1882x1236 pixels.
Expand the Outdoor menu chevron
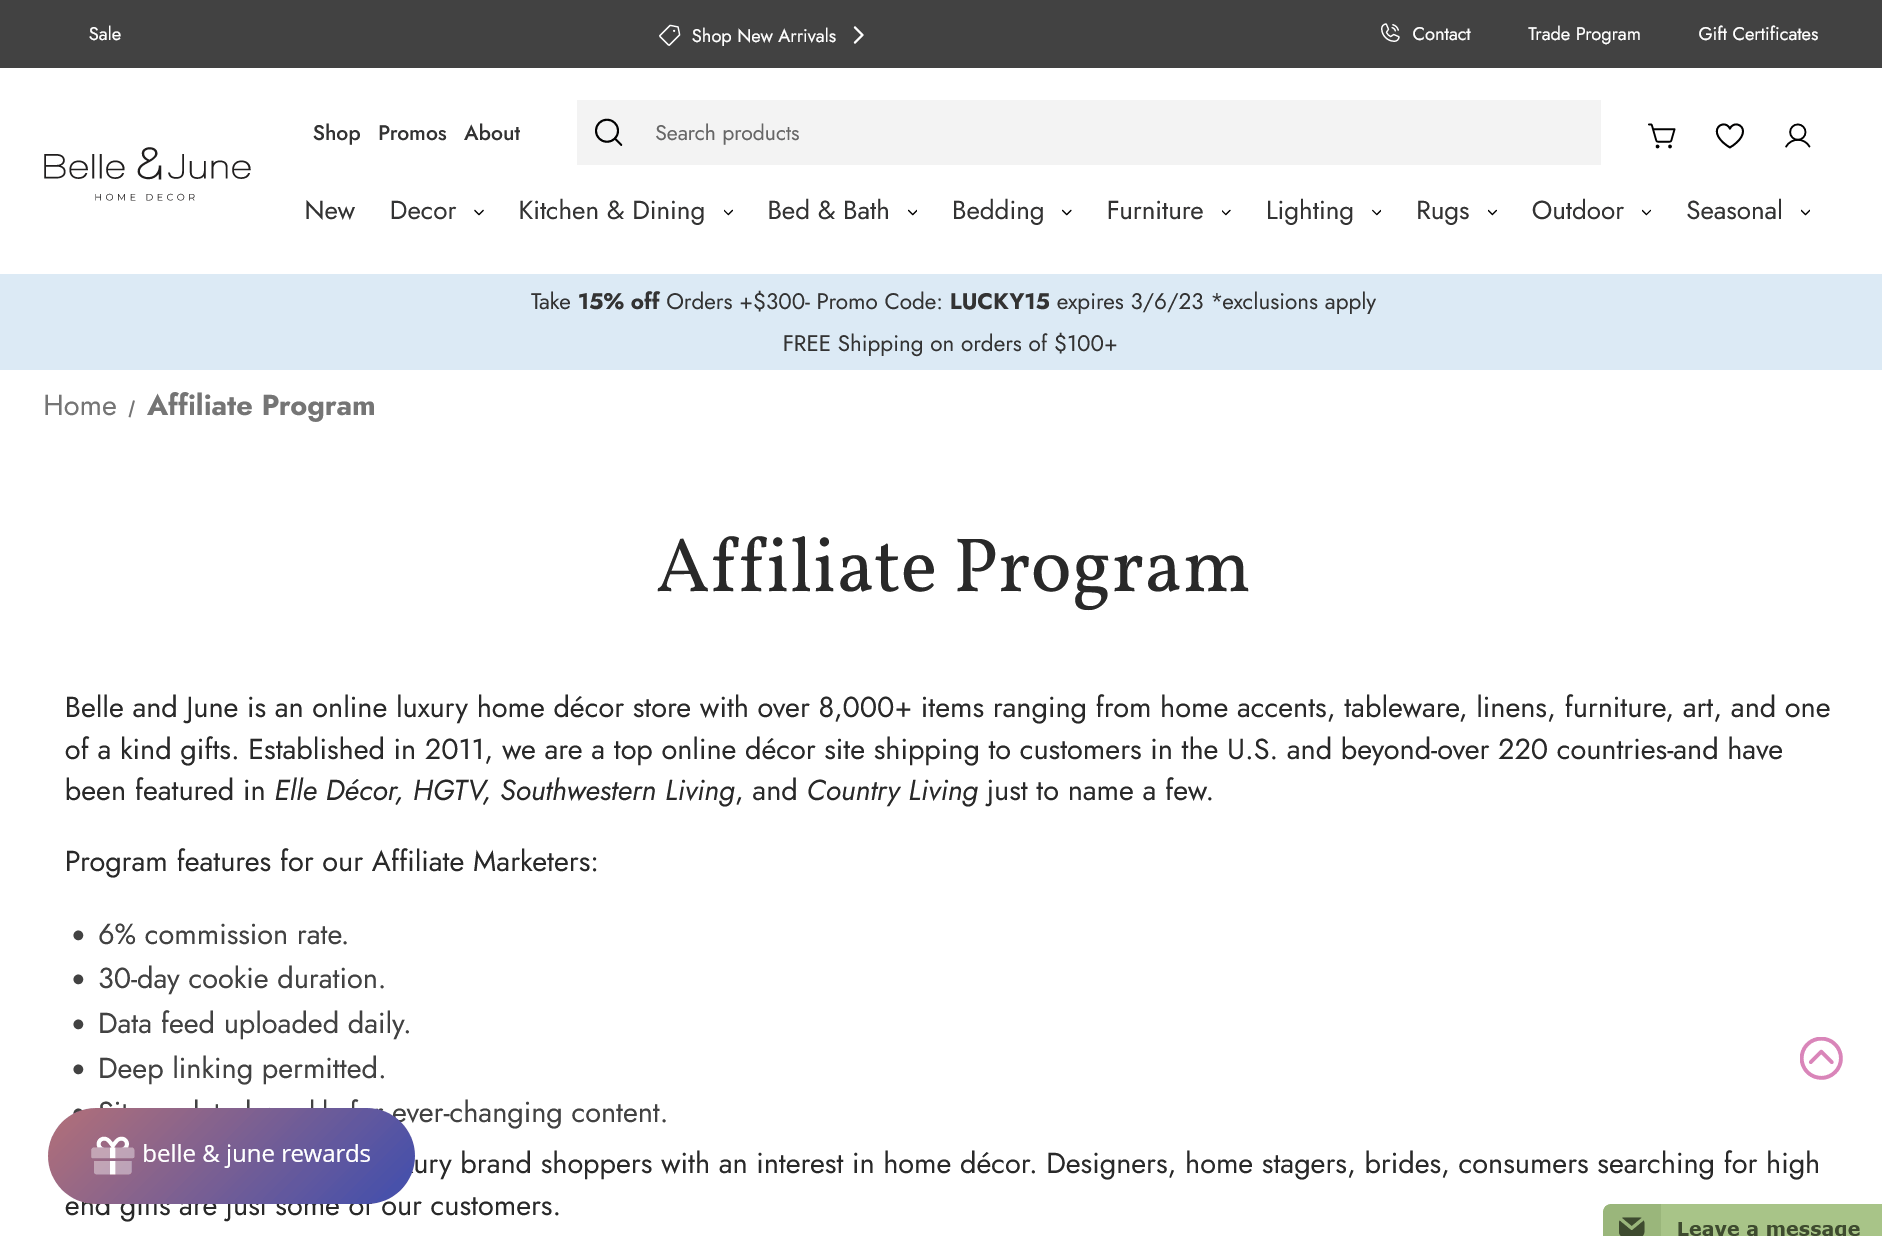1646,212
